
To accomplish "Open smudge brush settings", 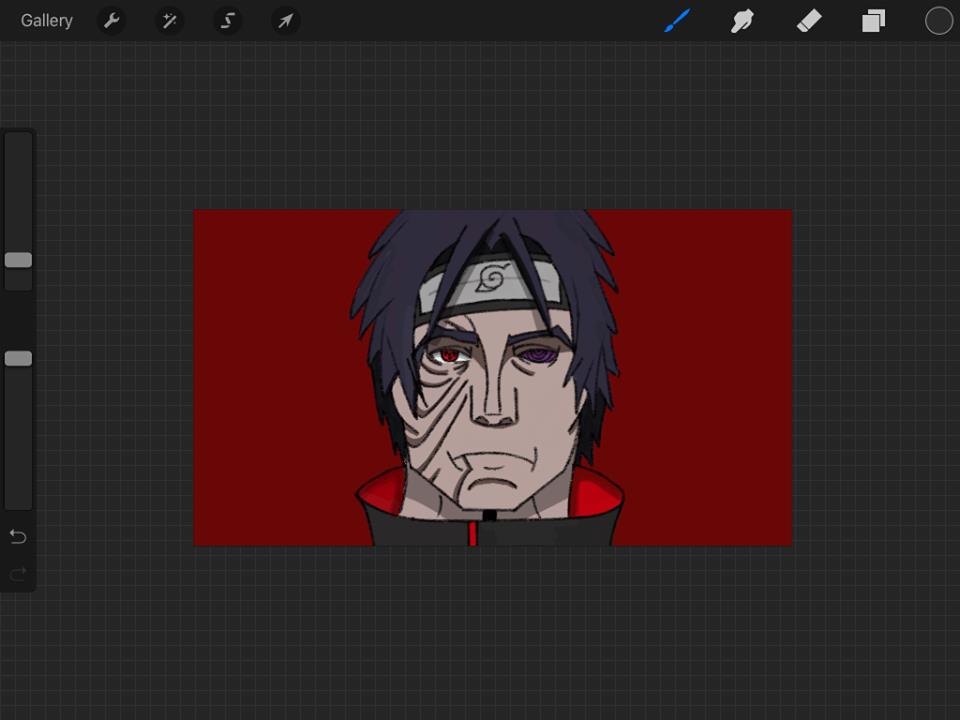I will pos(742,20).
